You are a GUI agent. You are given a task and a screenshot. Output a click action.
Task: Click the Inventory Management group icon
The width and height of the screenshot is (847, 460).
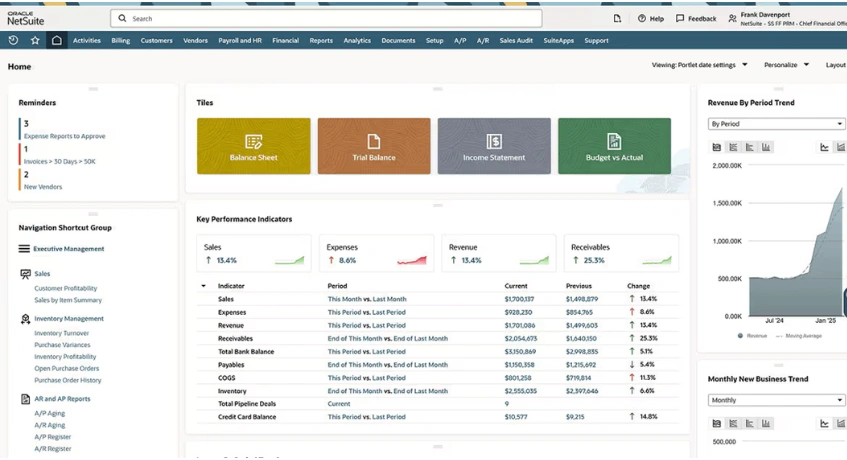pyautogui.click(x=25, y=319)
